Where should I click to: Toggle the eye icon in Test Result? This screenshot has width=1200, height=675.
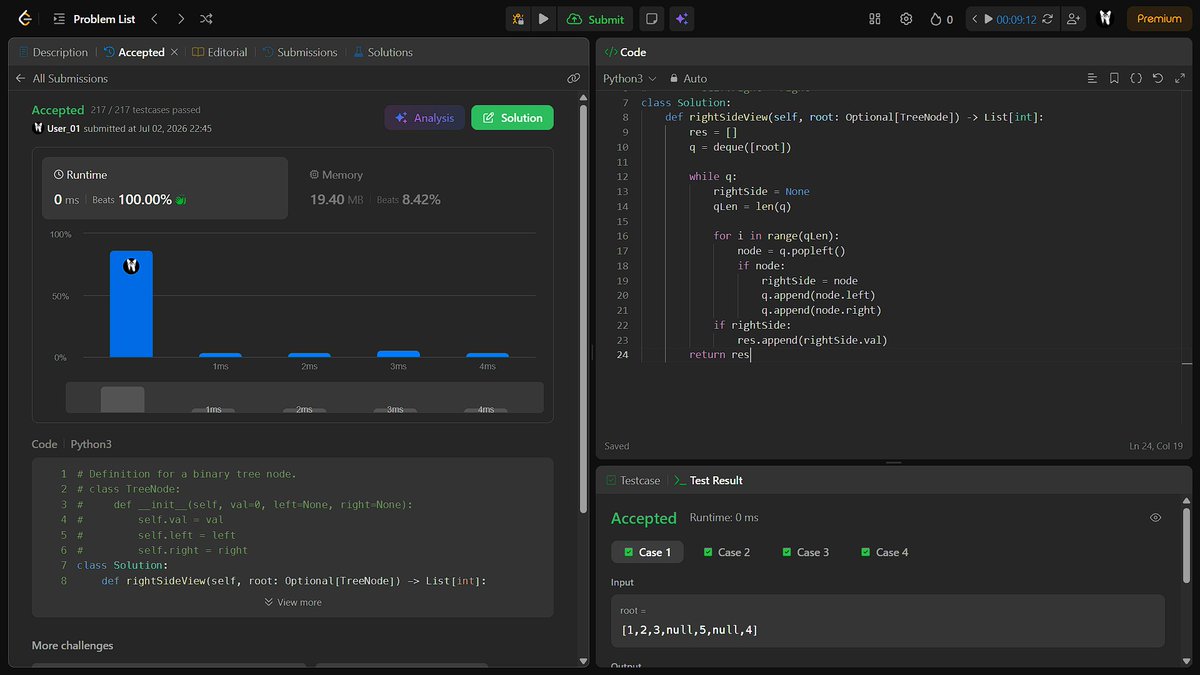click(x=1156, y=518)
